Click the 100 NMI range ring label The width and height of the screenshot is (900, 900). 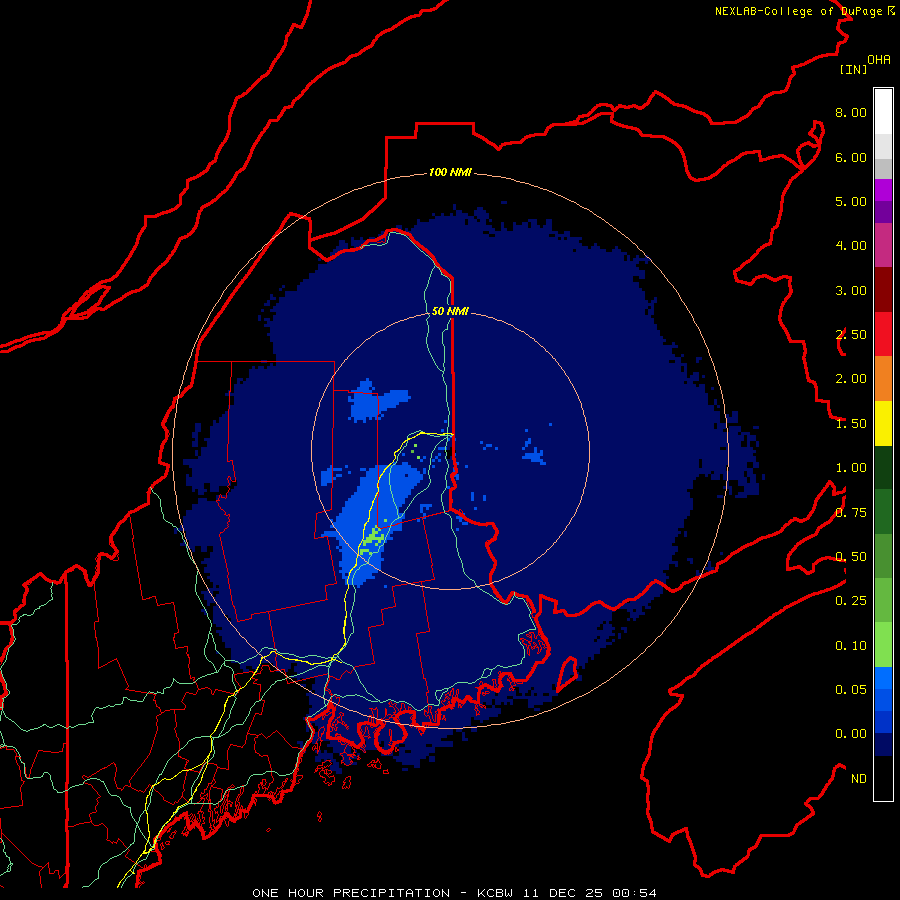450,172
